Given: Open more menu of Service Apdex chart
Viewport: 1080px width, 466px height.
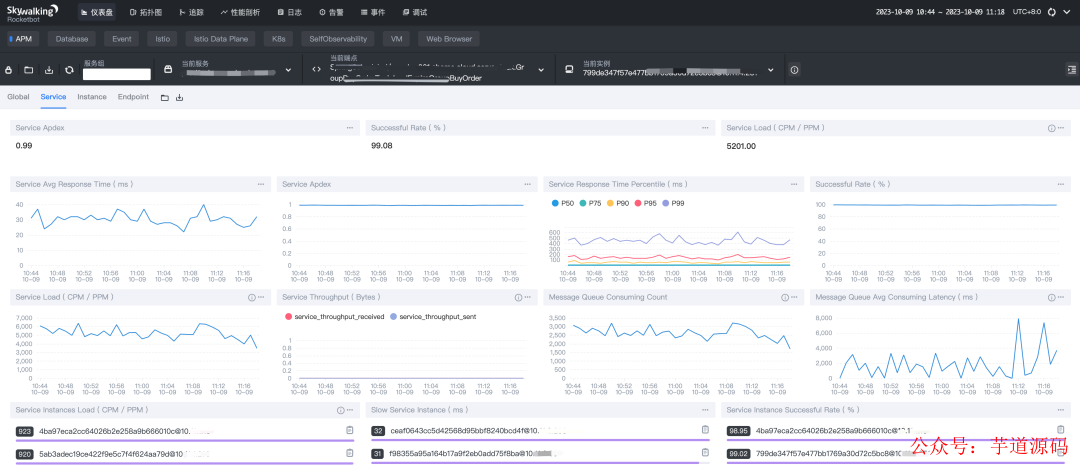Looking at the screenshot, I should click(528, 184).
